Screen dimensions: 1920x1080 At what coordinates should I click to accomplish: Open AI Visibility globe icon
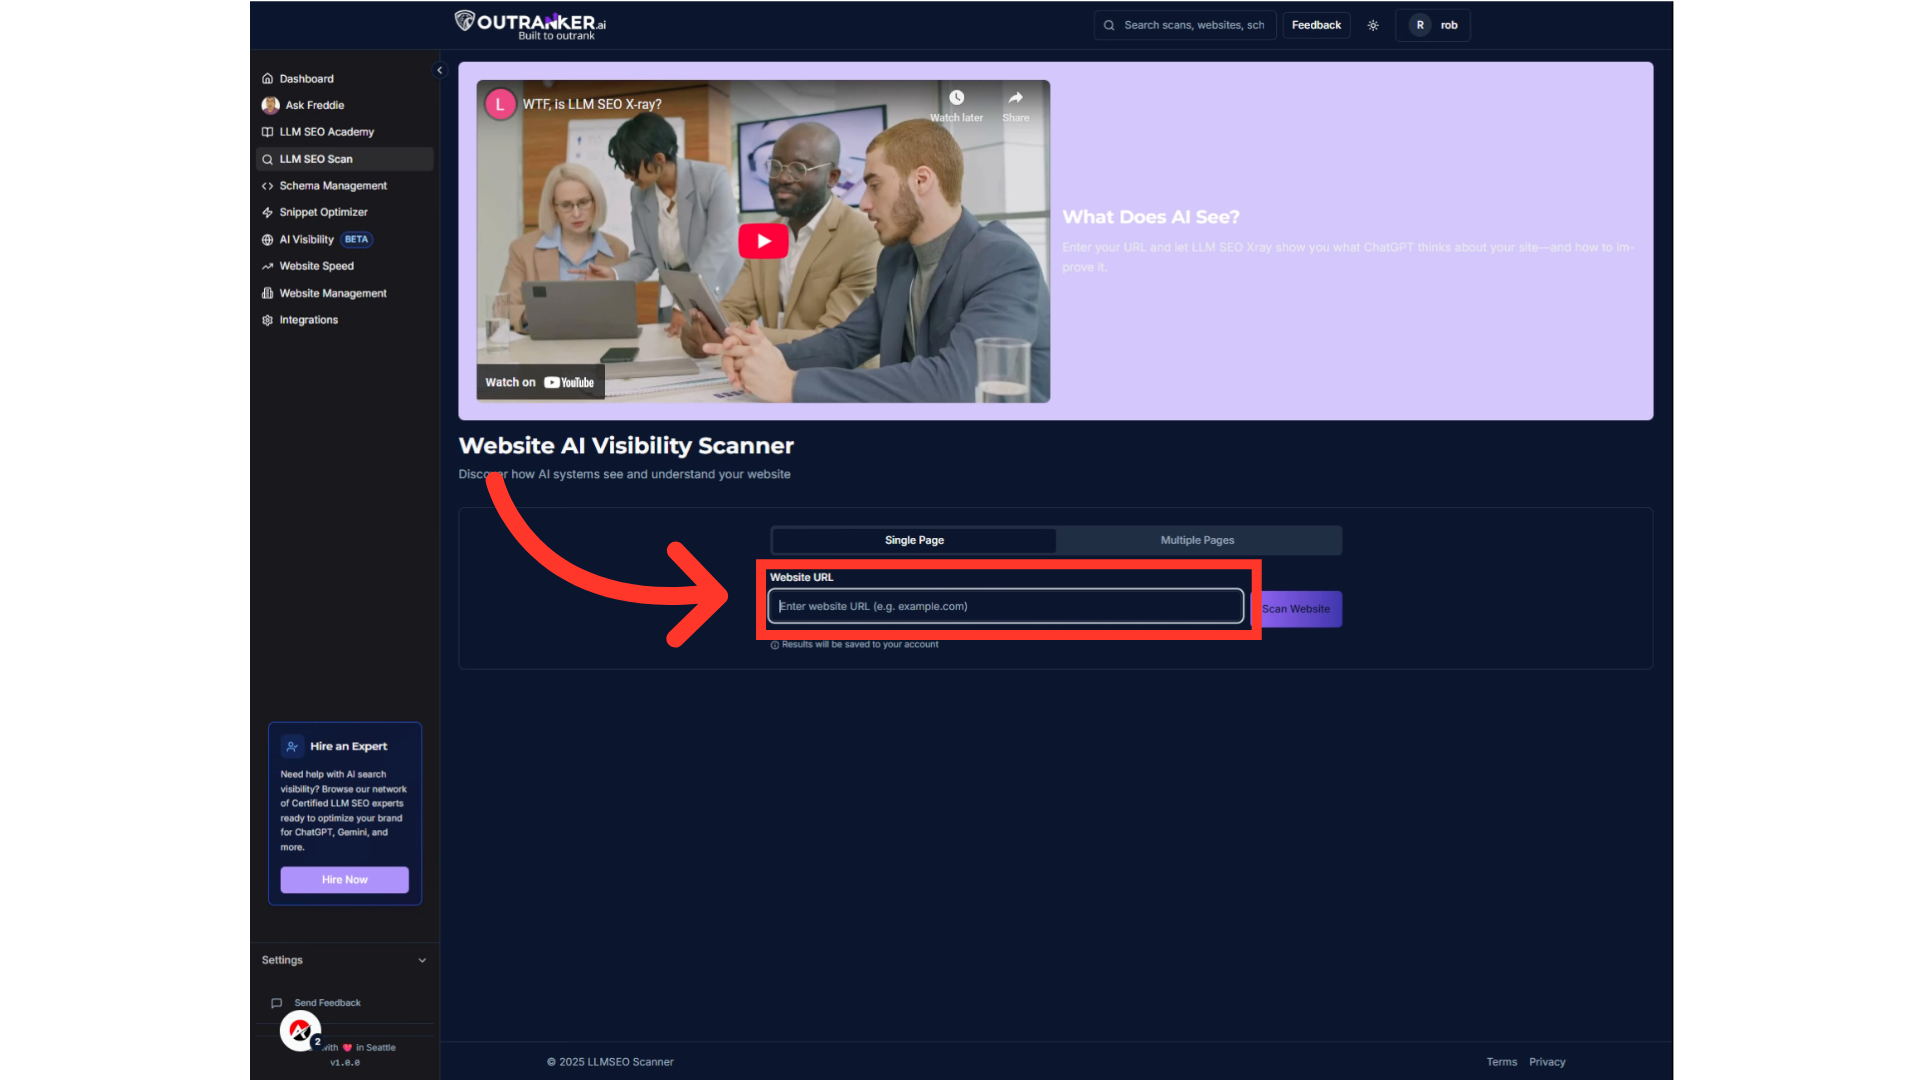267,240
